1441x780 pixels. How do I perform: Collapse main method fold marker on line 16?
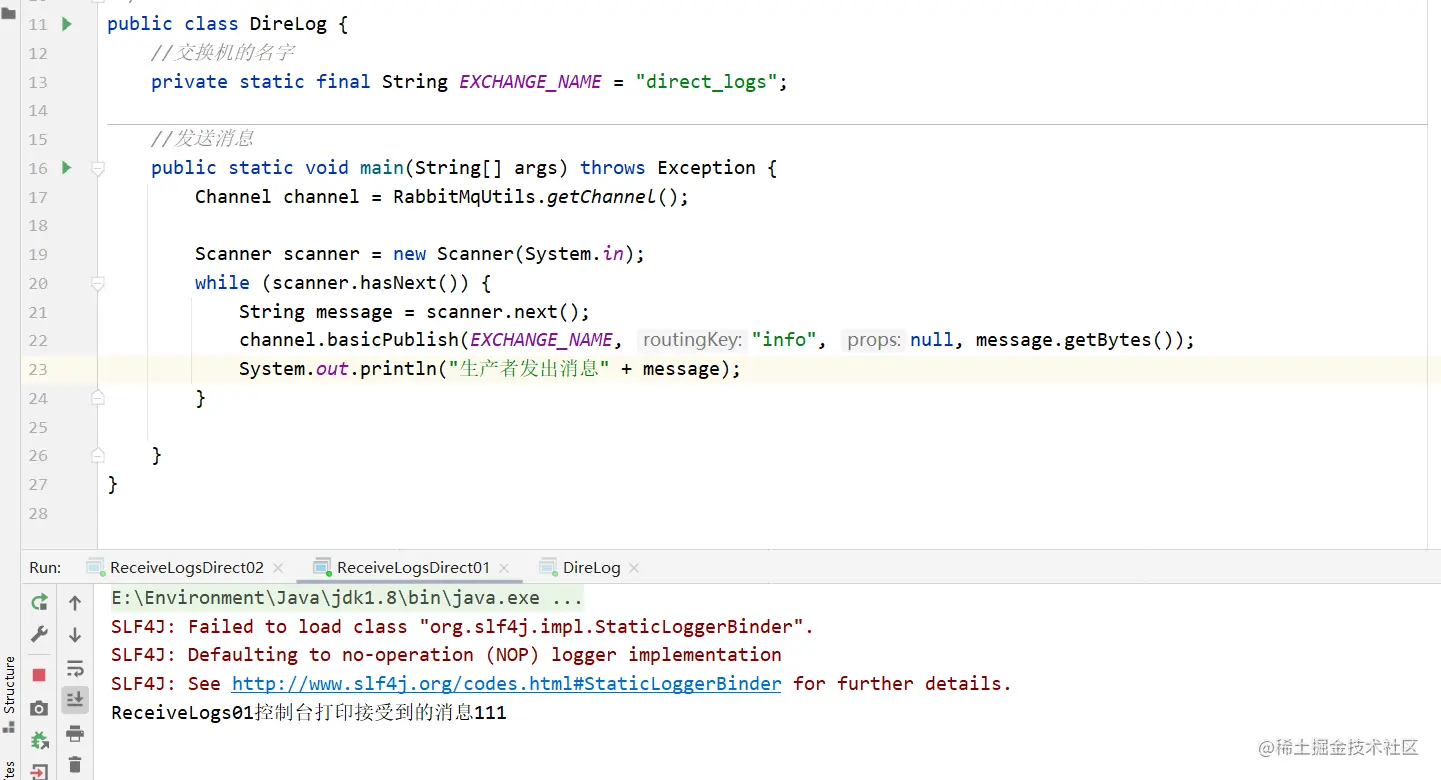pyautogui.click(x=97, y=168)
